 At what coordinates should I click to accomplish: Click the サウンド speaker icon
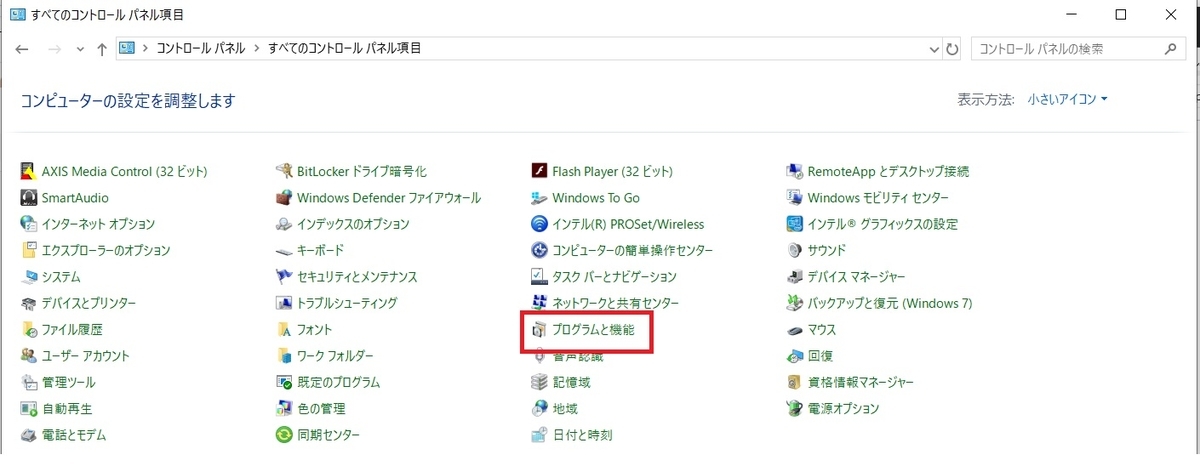tap(795, 250)
